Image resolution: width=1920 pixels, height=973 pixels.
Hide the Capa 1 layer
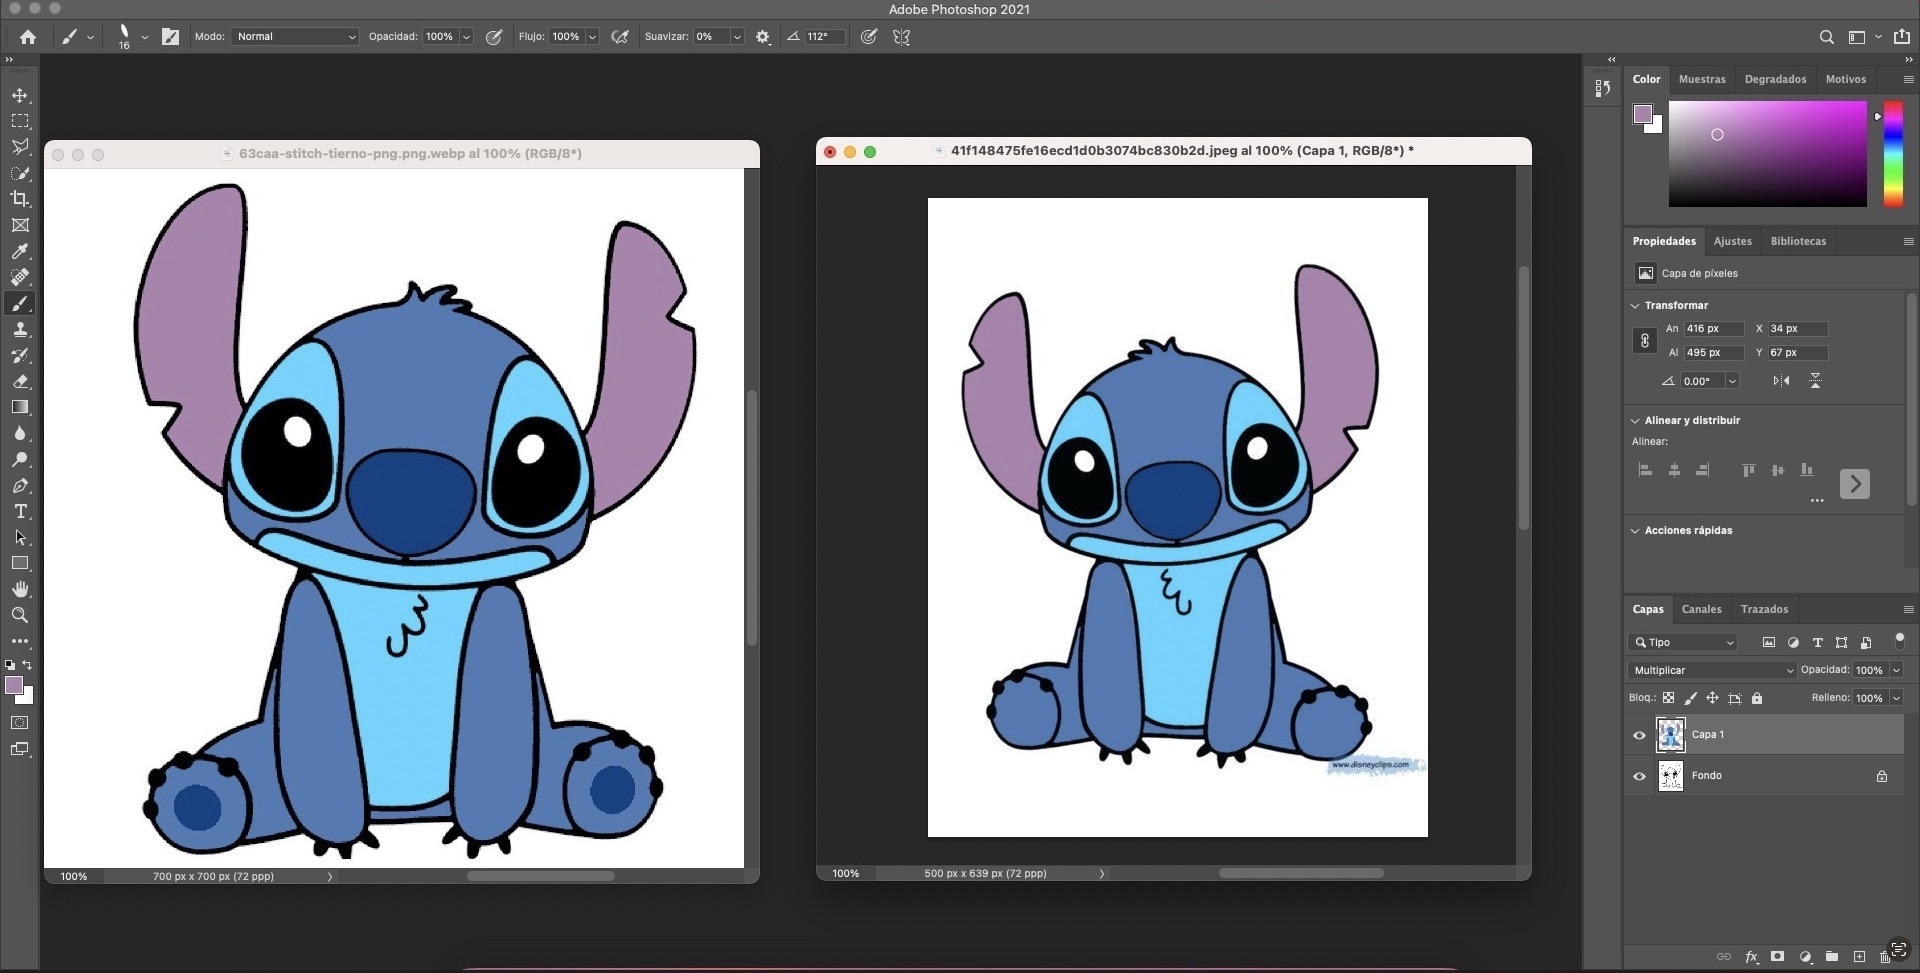(x=1639, y=735)
